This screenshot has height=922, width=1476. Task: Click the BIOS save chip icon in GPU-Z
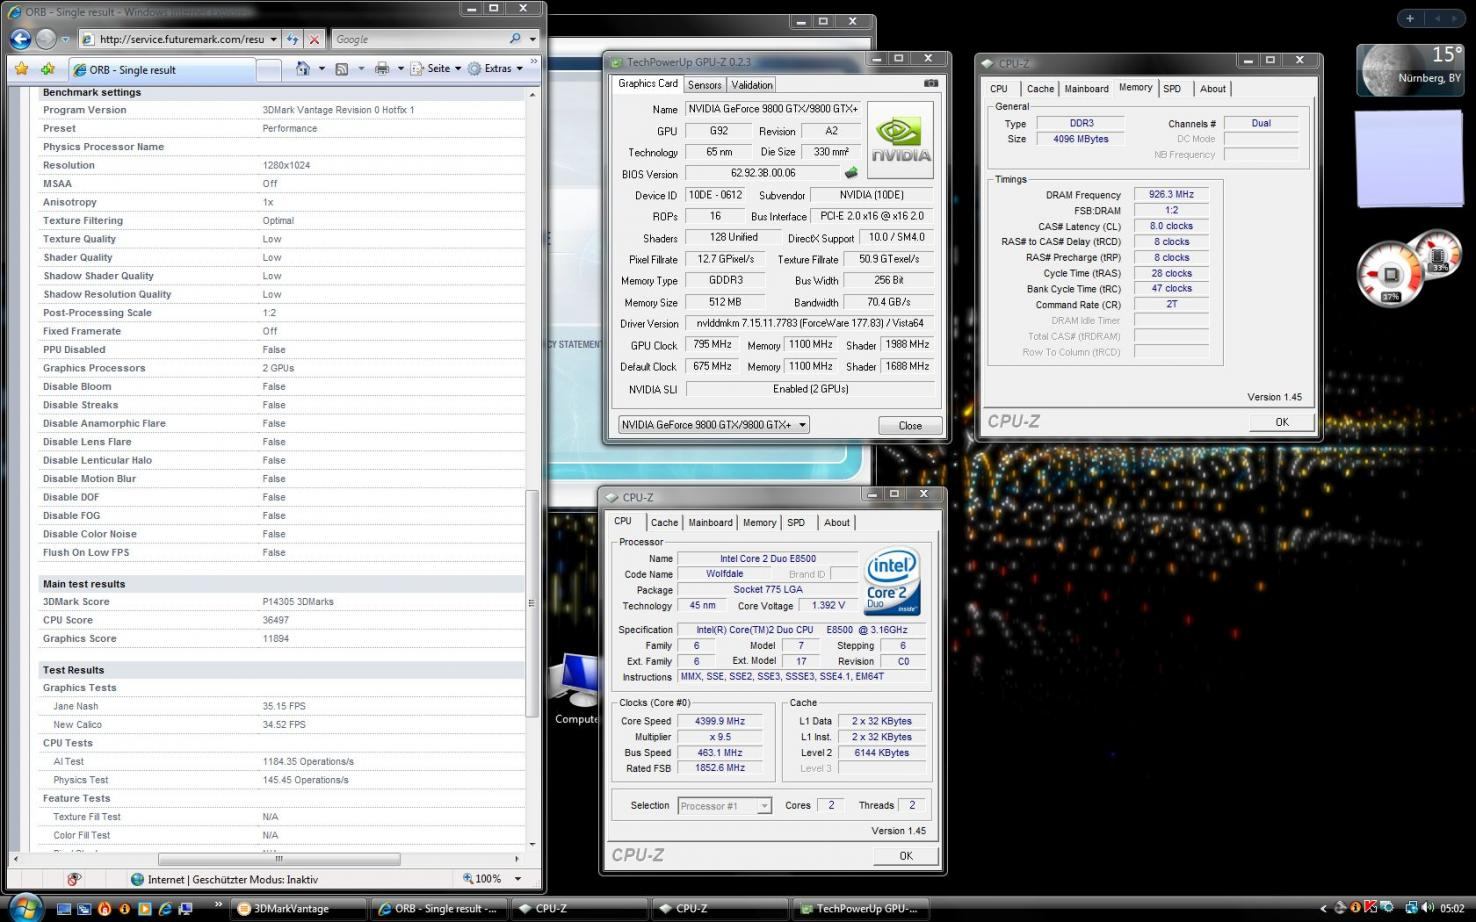[851, 173]
